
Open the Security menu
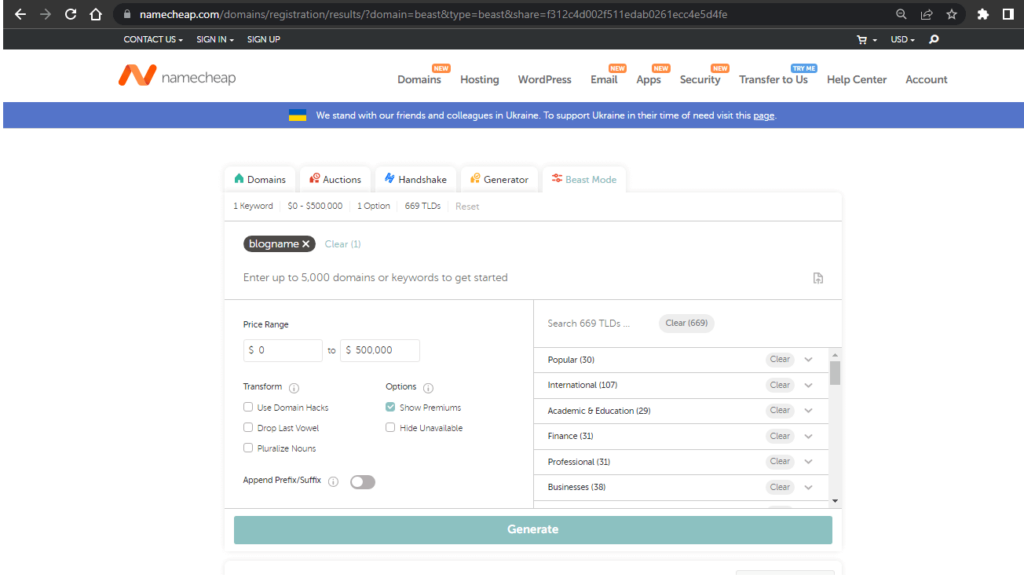pyautogui.click(x=700, y=80)
